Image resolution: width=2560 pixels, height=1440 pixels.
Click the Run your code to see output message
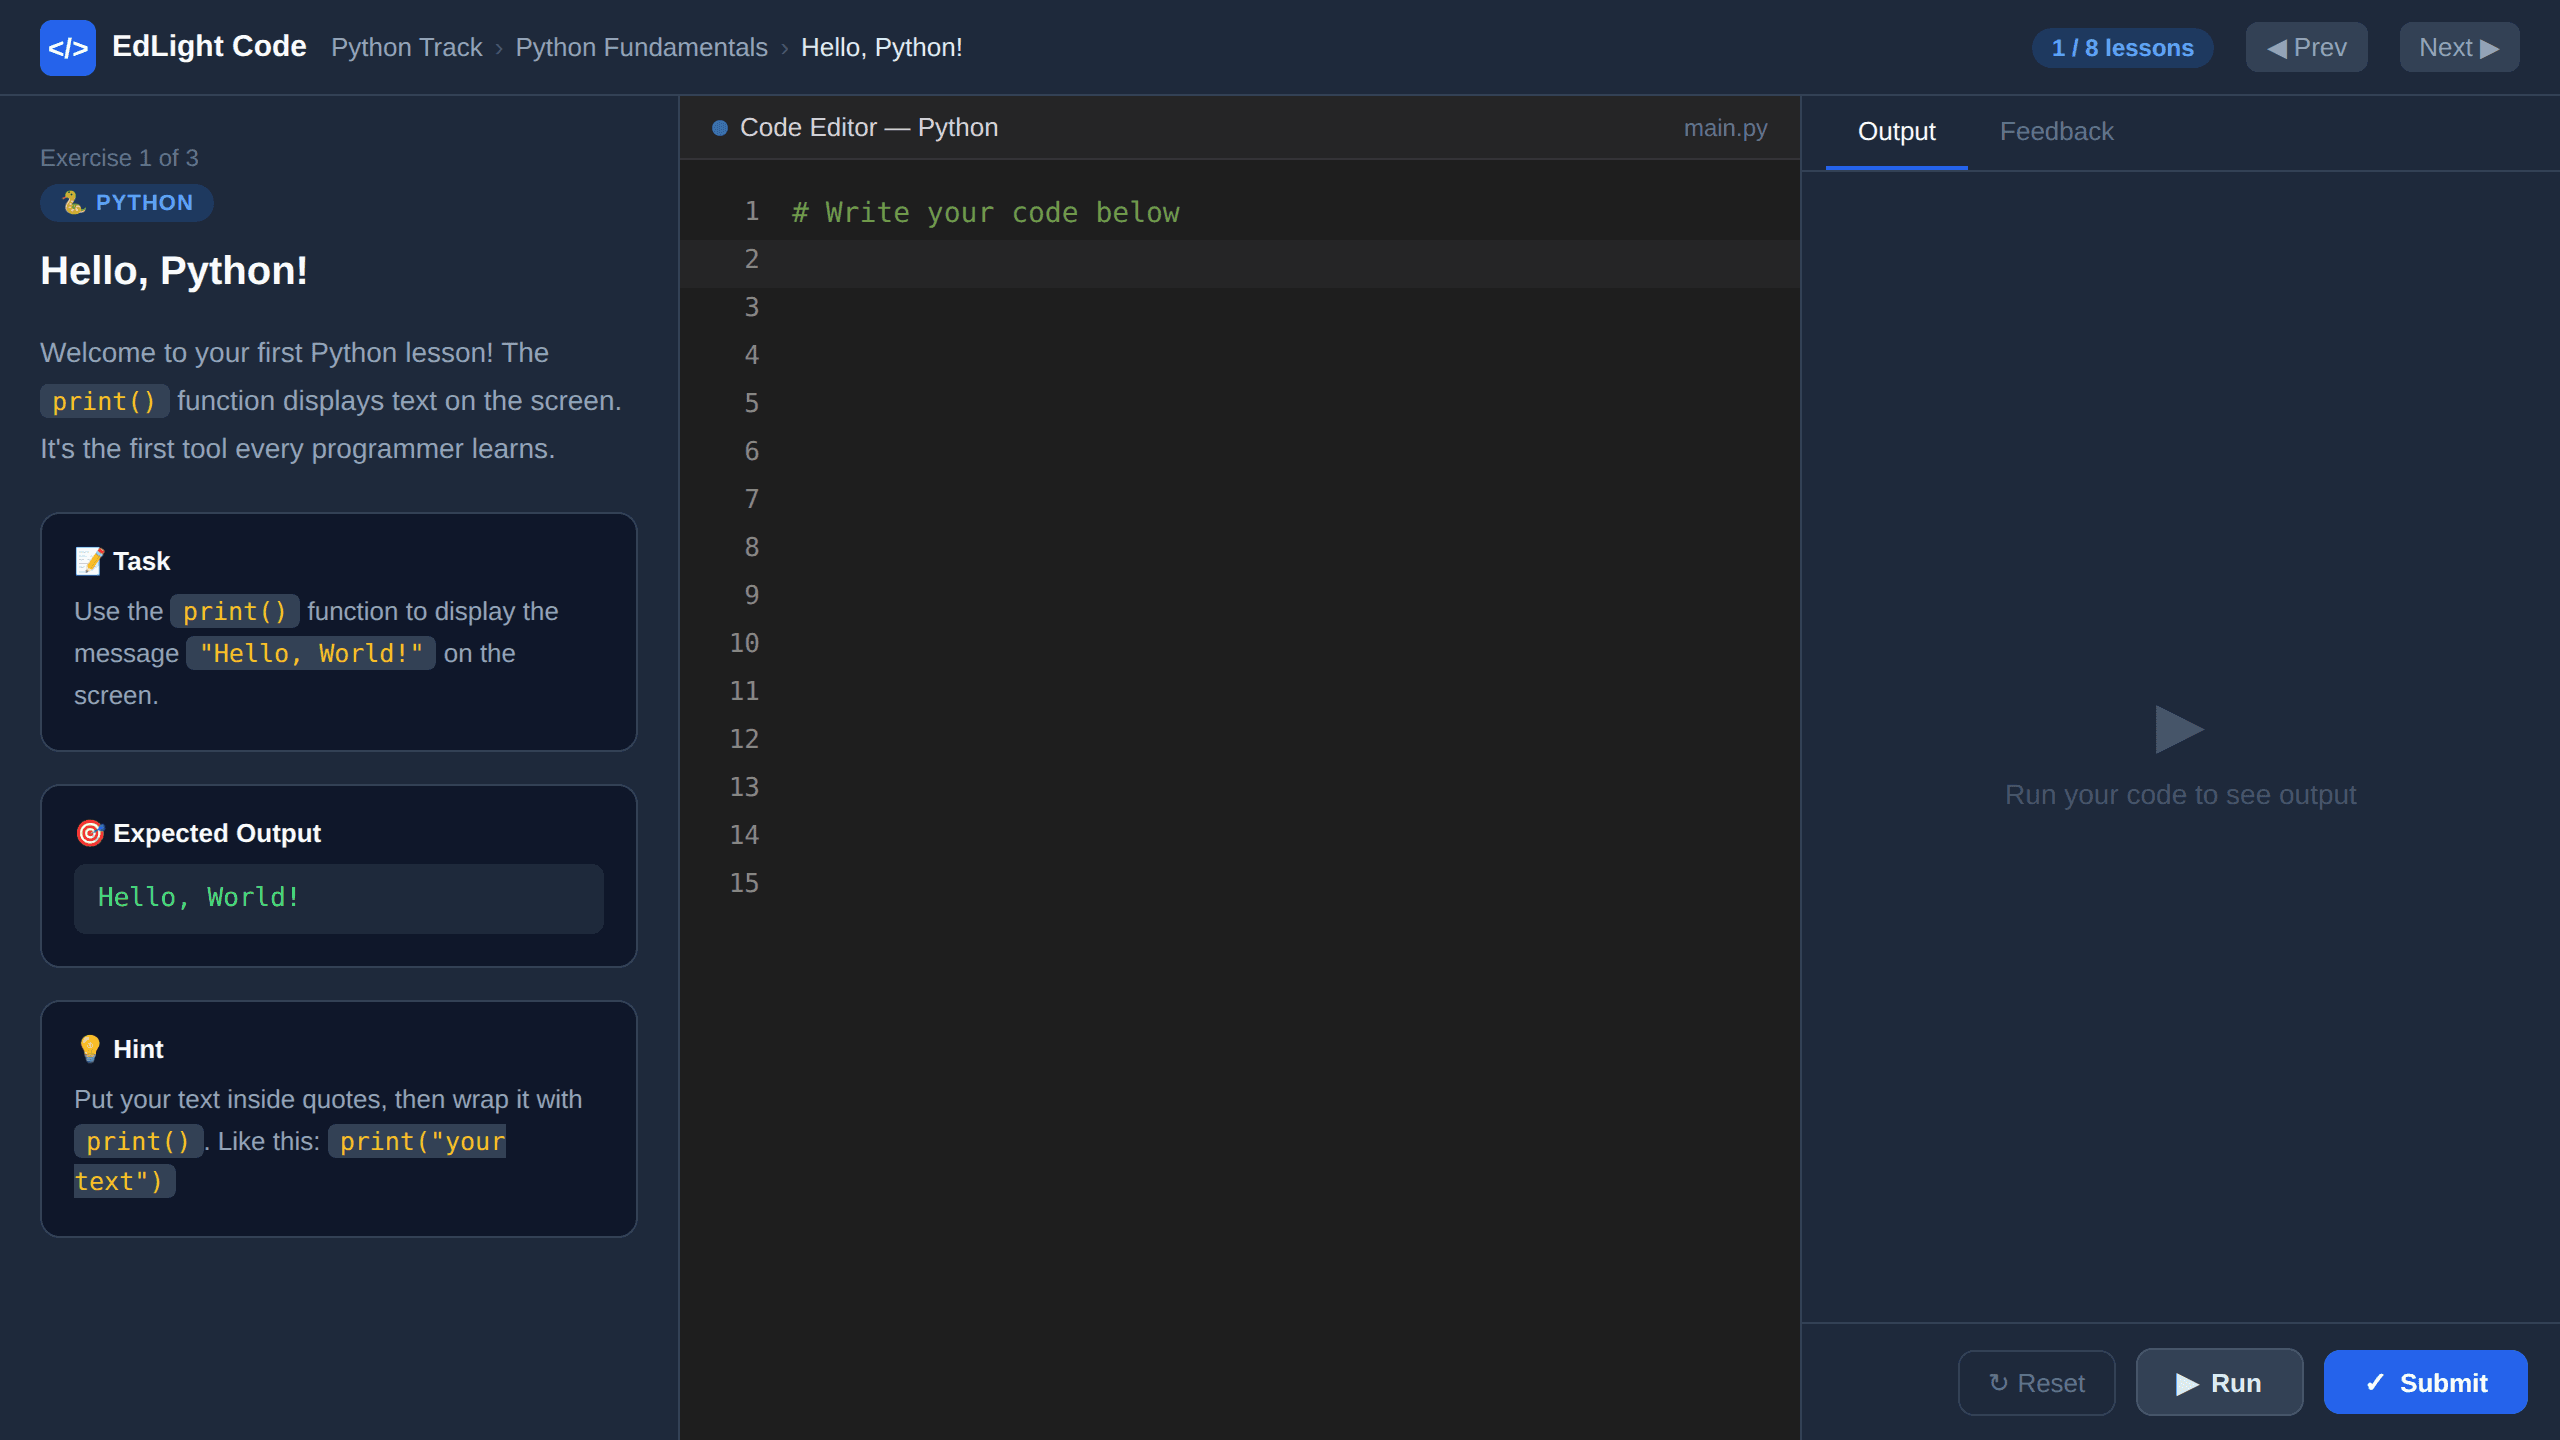[2180, 795]
